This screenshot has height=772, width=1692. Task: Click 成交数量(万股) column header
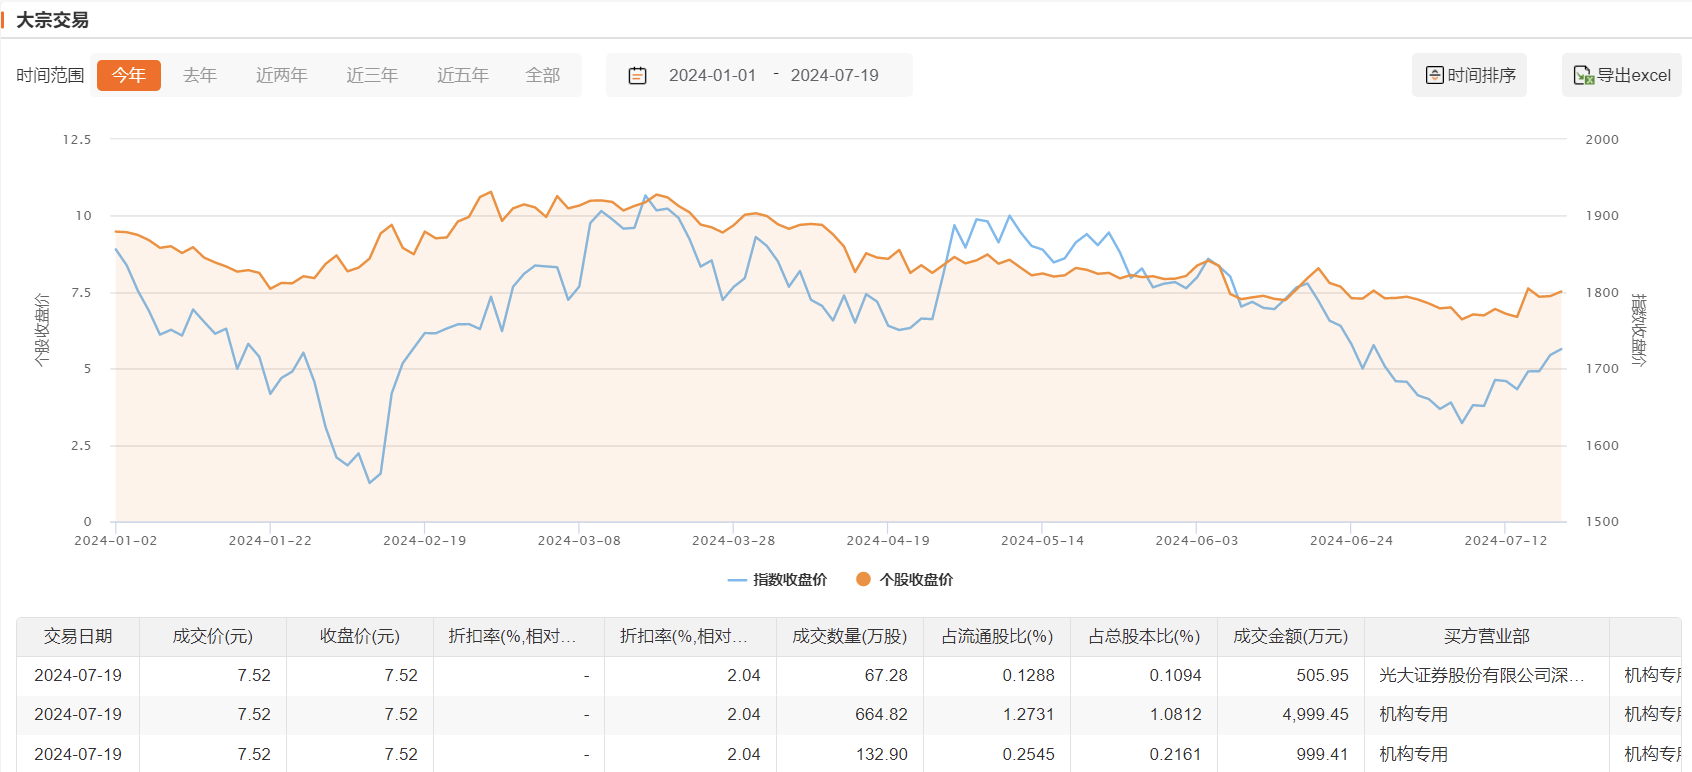coord(849,637)
